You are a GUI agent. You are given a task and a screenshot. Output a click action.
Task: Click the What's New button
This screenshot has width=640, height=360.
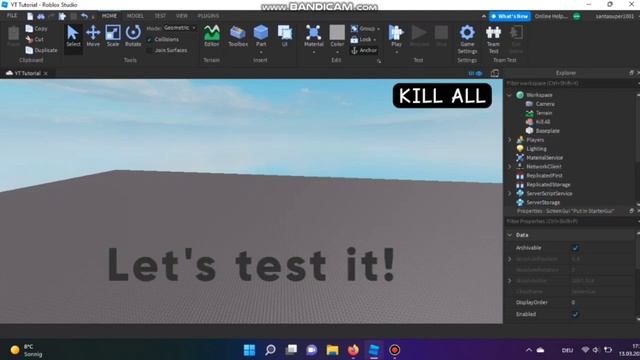pyautogui.click(x=510, y=16)
